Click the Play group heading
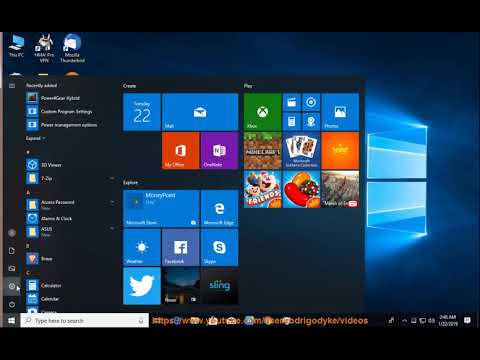 tap(248, 86)
